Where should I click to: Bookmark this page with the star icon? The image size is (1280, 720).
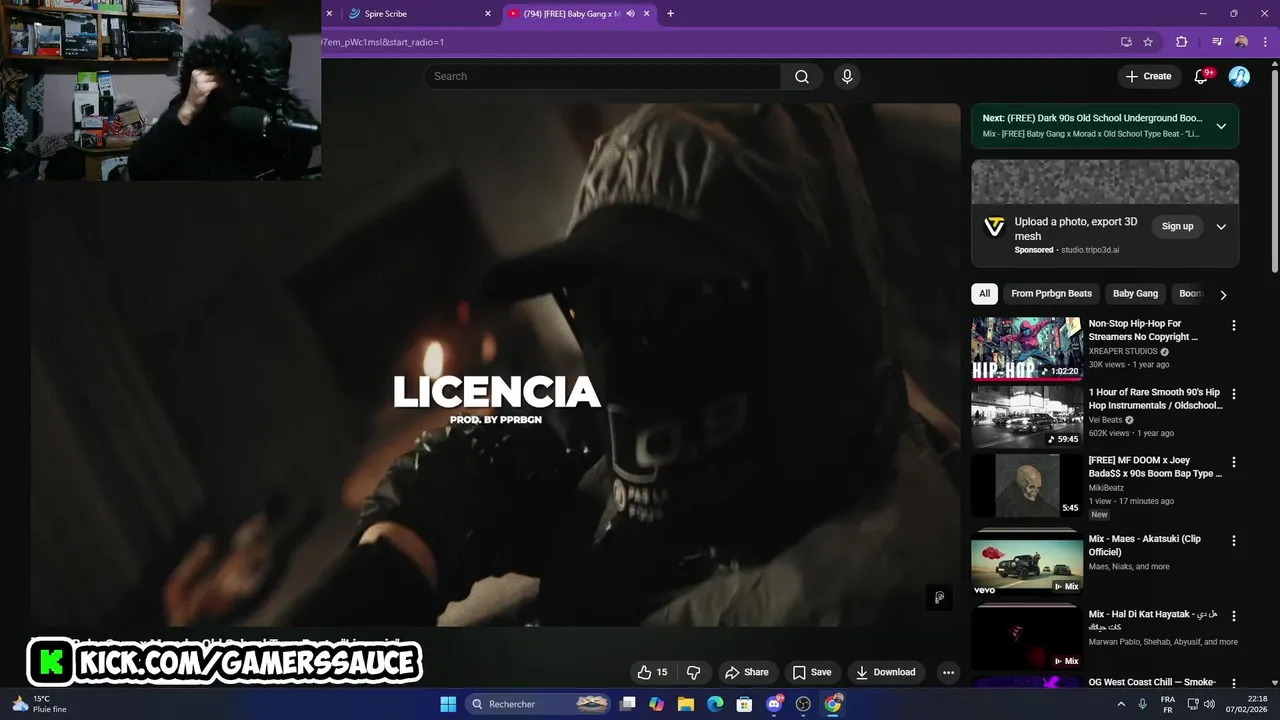click(1148, 42)
